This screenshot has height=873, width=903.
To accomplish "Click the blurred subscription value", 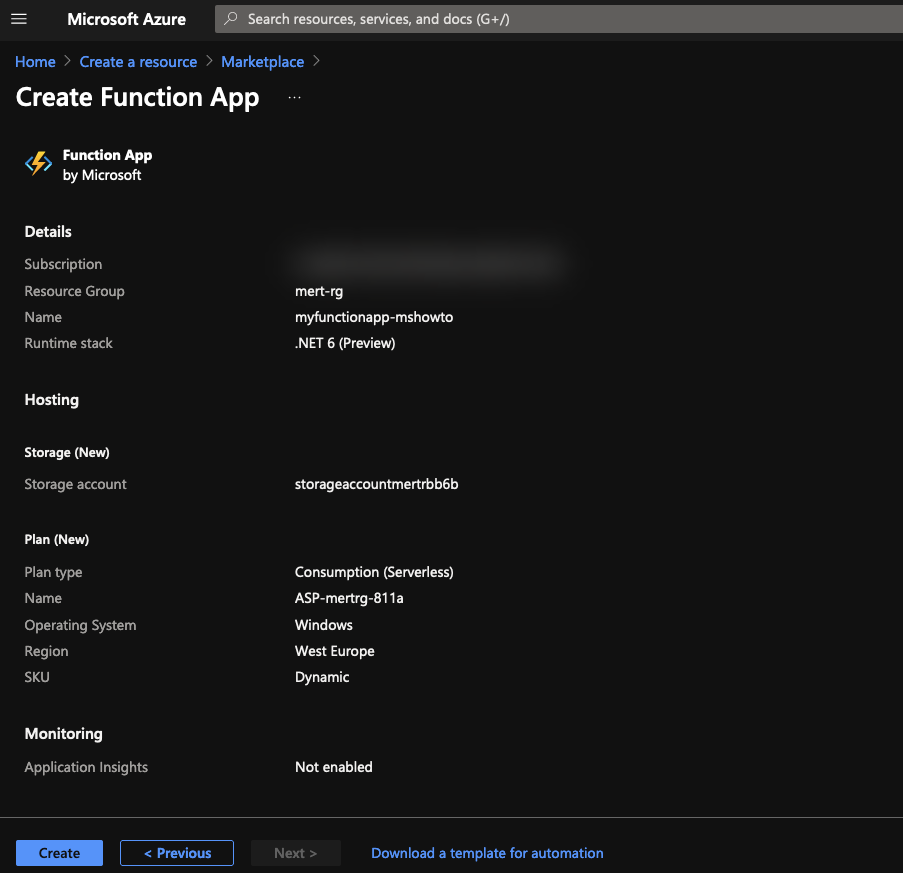I will click(x=429, y=264).
